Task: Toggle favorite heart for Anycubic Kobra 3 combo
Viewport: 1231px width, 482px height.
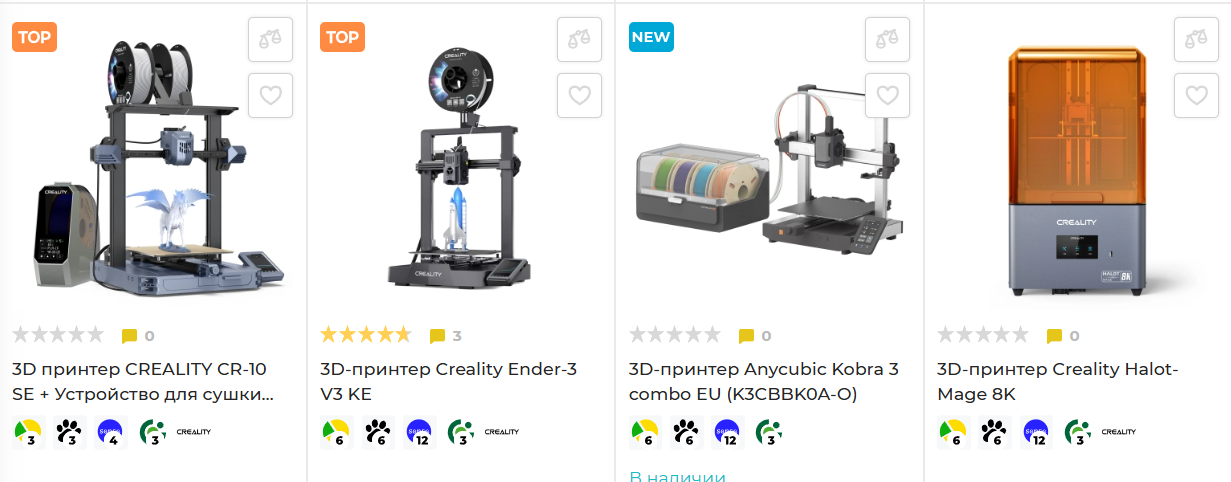Action: 887,95
